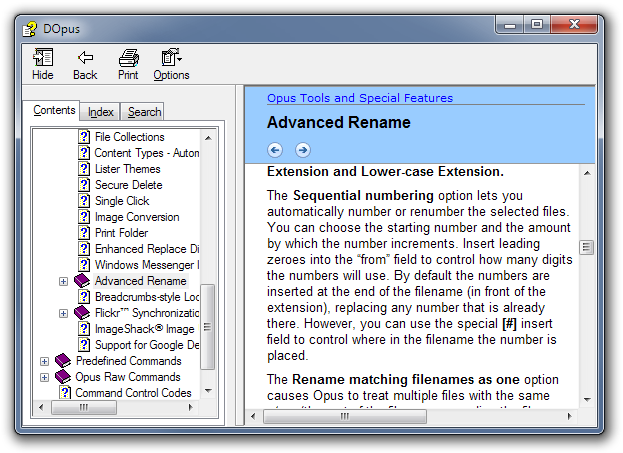Click the Enhanced Replace topic icon
This screenshot has width=623, height=453.
click(84, 249)
